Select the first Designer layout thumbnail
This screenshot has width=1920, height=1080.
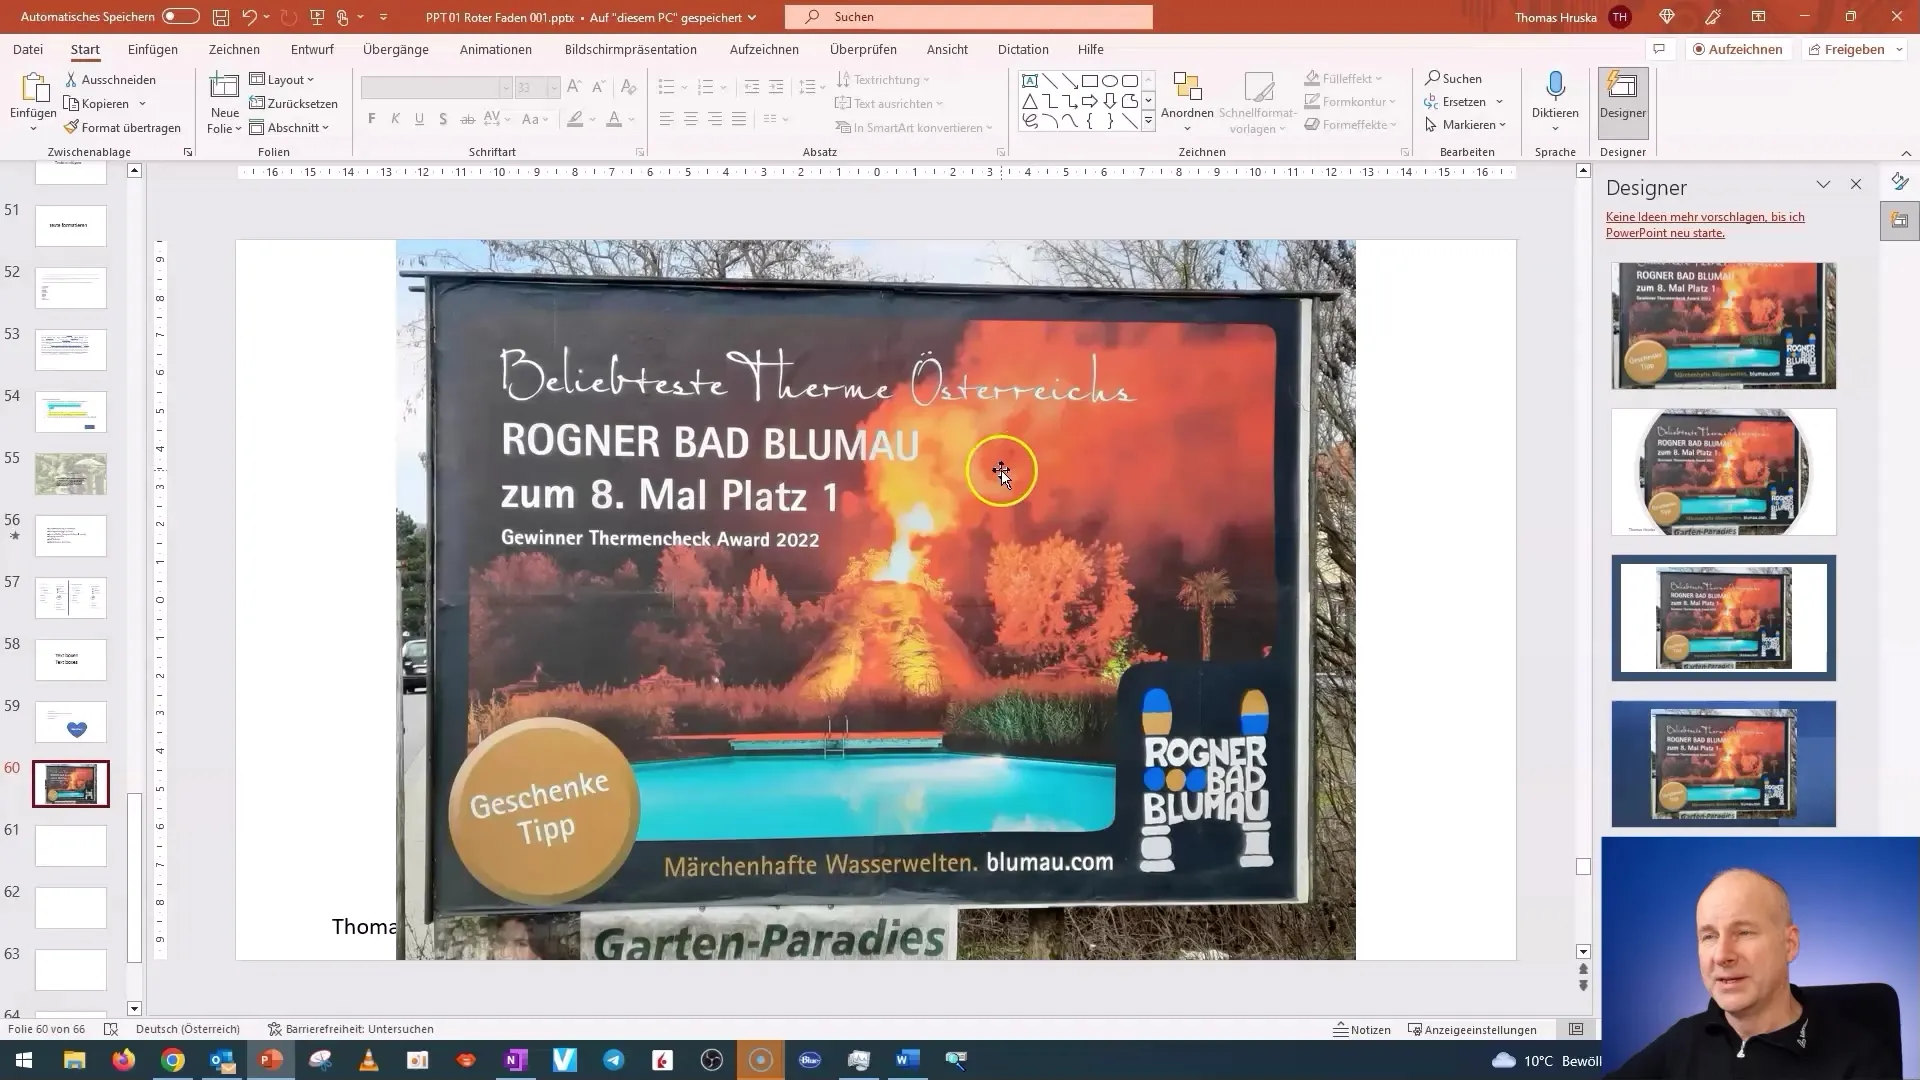(x=1723, y=326)
